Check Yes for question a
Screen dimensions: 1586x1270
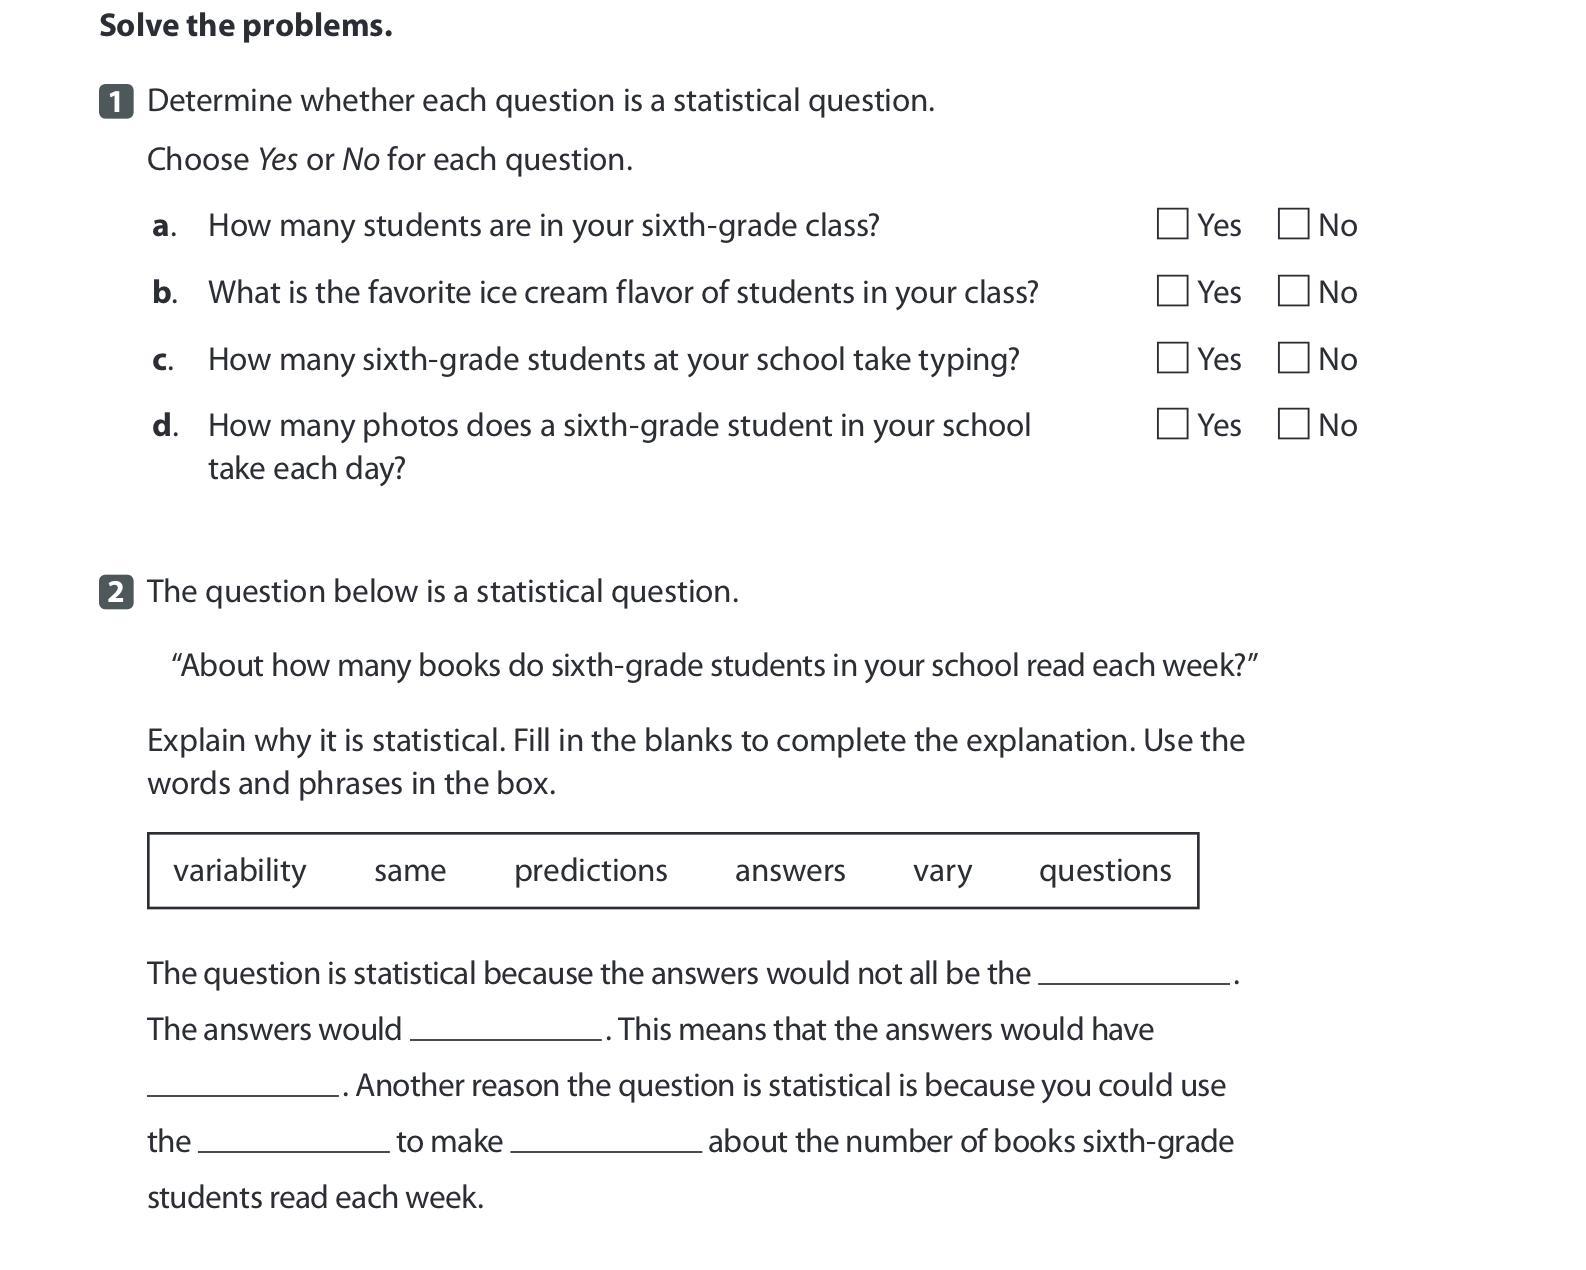coord(1172,224)
